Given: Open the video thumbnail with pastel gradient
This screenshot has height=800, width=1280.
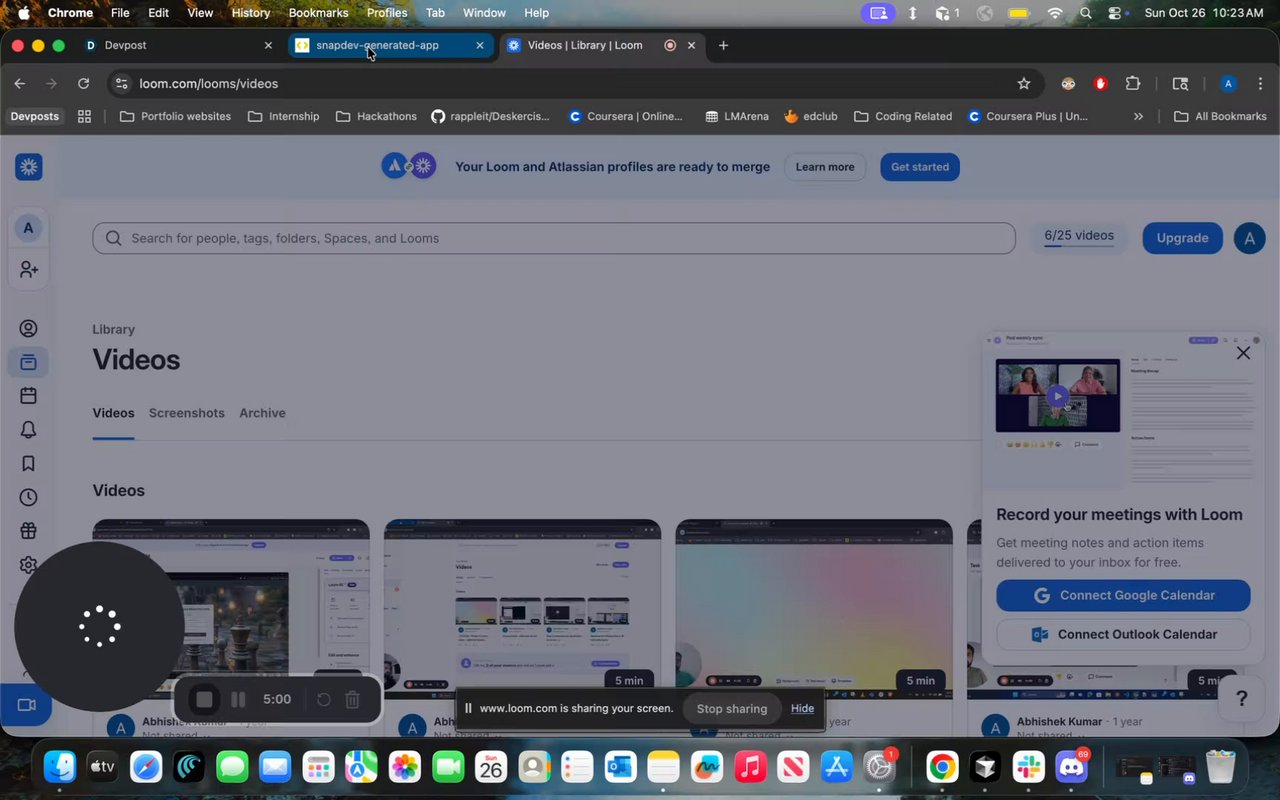Looking at the screenshot, I should click(x=814, y=609).
